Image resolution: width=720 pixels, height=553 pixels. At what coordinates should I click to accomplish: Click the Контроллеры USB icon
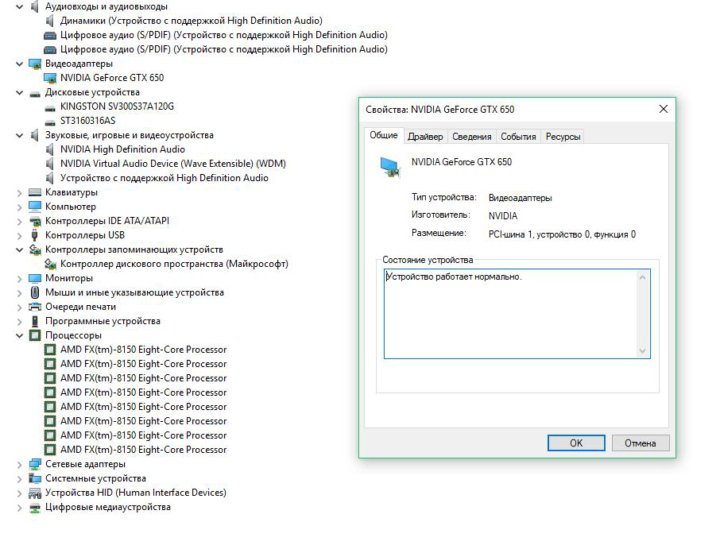(34, 235)
